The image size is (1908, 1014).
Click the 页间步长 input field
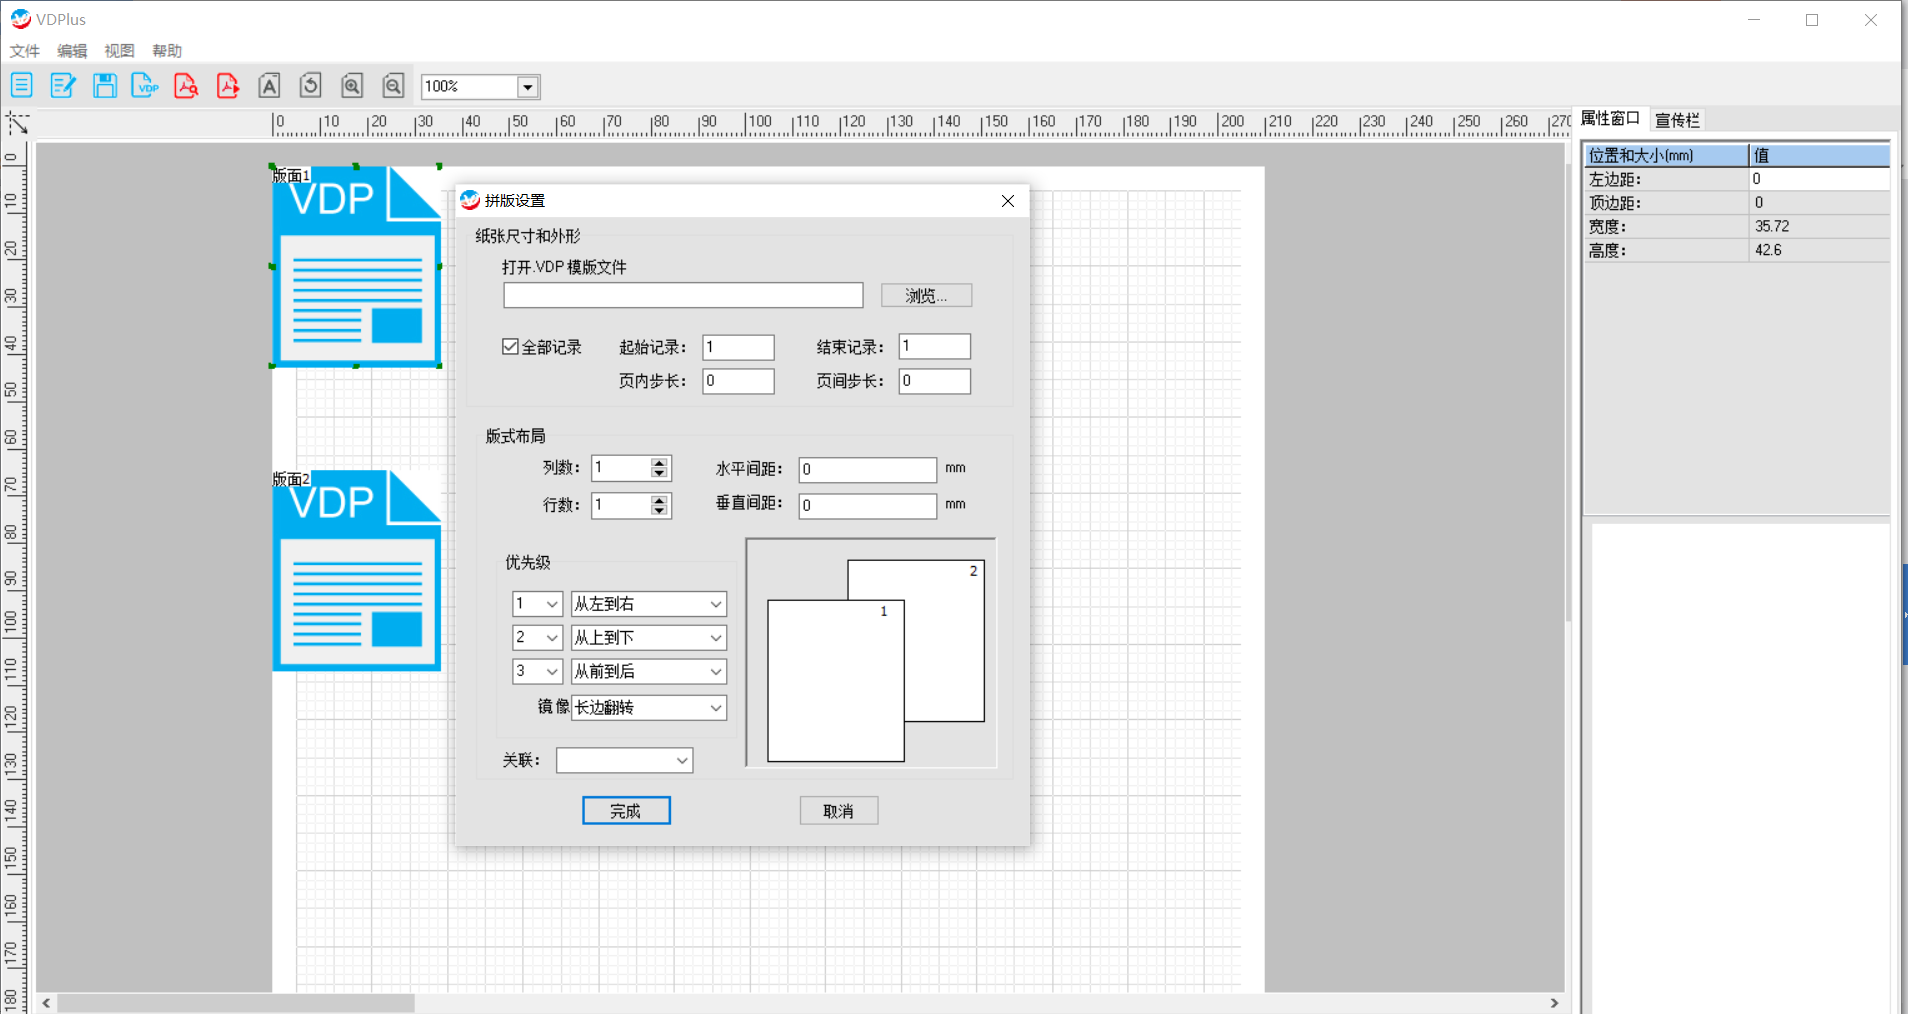pos(934,381)
